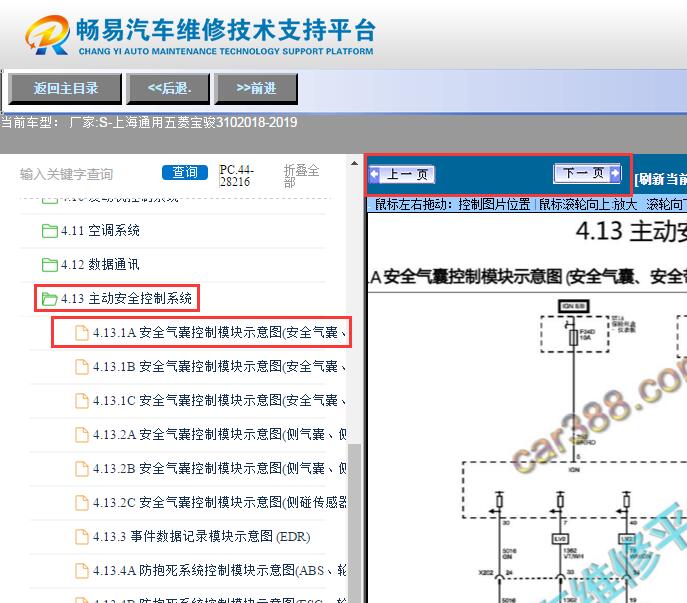Click the 当前车型 vehicle info line
The width and height of the screenshot is (687, 603).
coord(149,122)
